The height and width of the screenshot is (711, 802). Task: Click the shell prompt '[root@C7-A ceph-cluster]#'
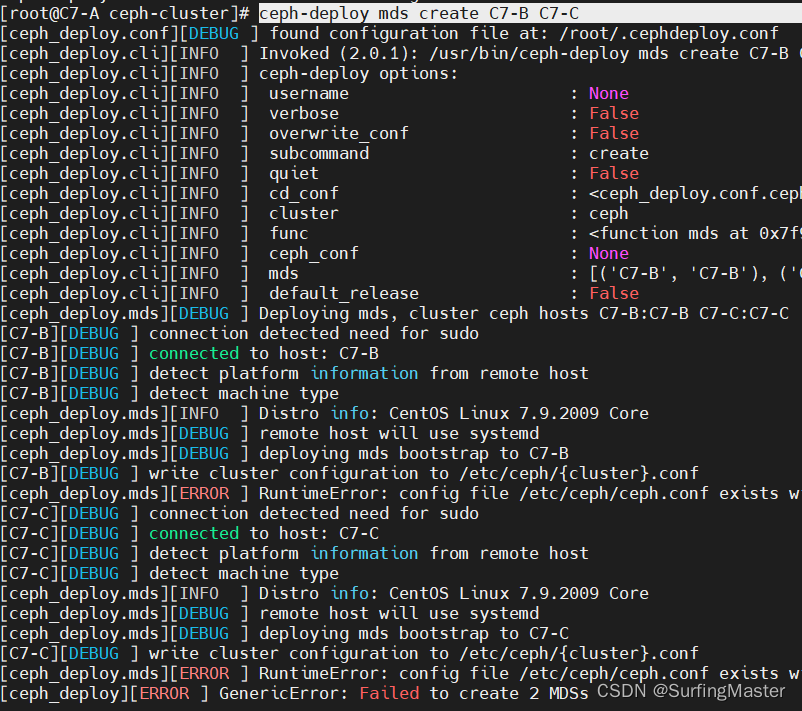pos(125,13)
